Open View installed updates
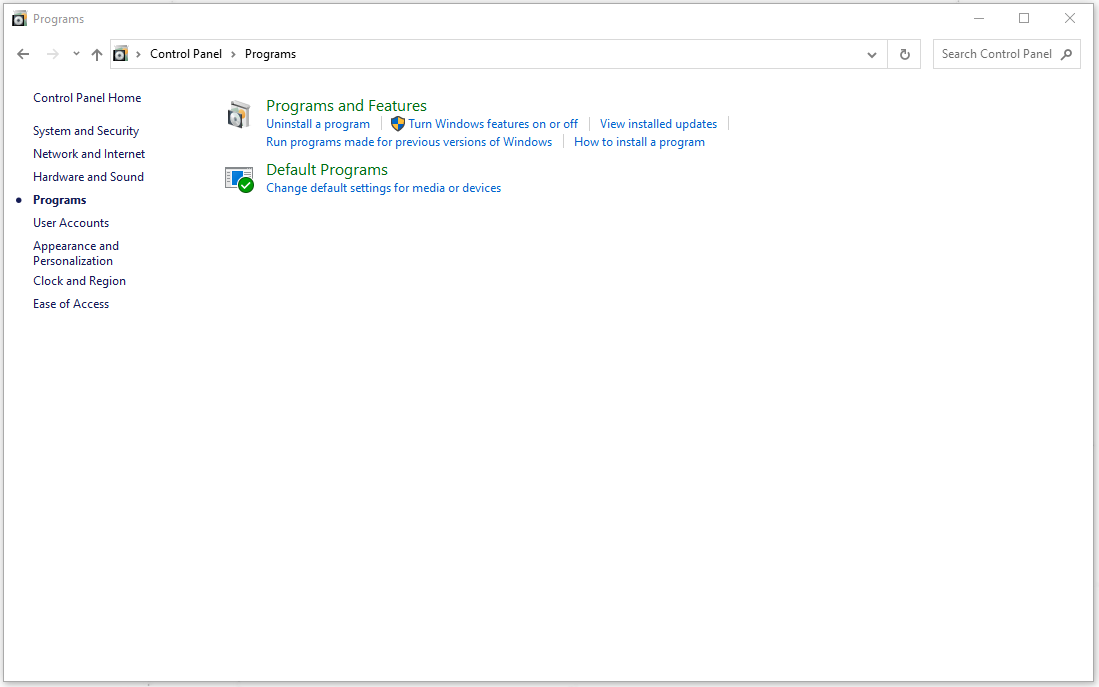This screenshot has width=1099, height=687. coord(658,123)
